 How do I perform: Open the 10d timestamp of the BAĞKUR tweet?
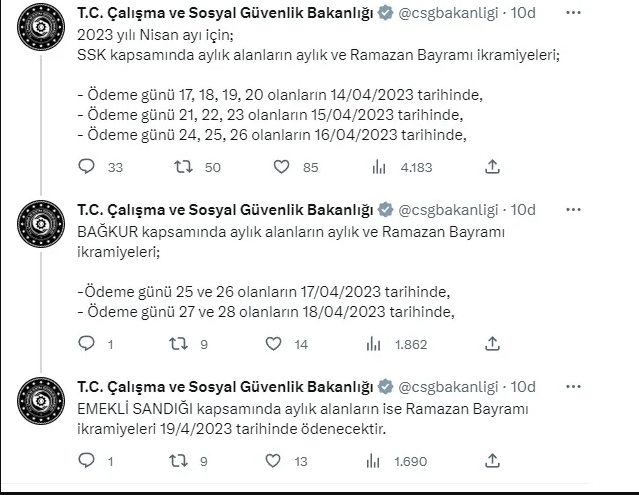[x=524, y=209]
